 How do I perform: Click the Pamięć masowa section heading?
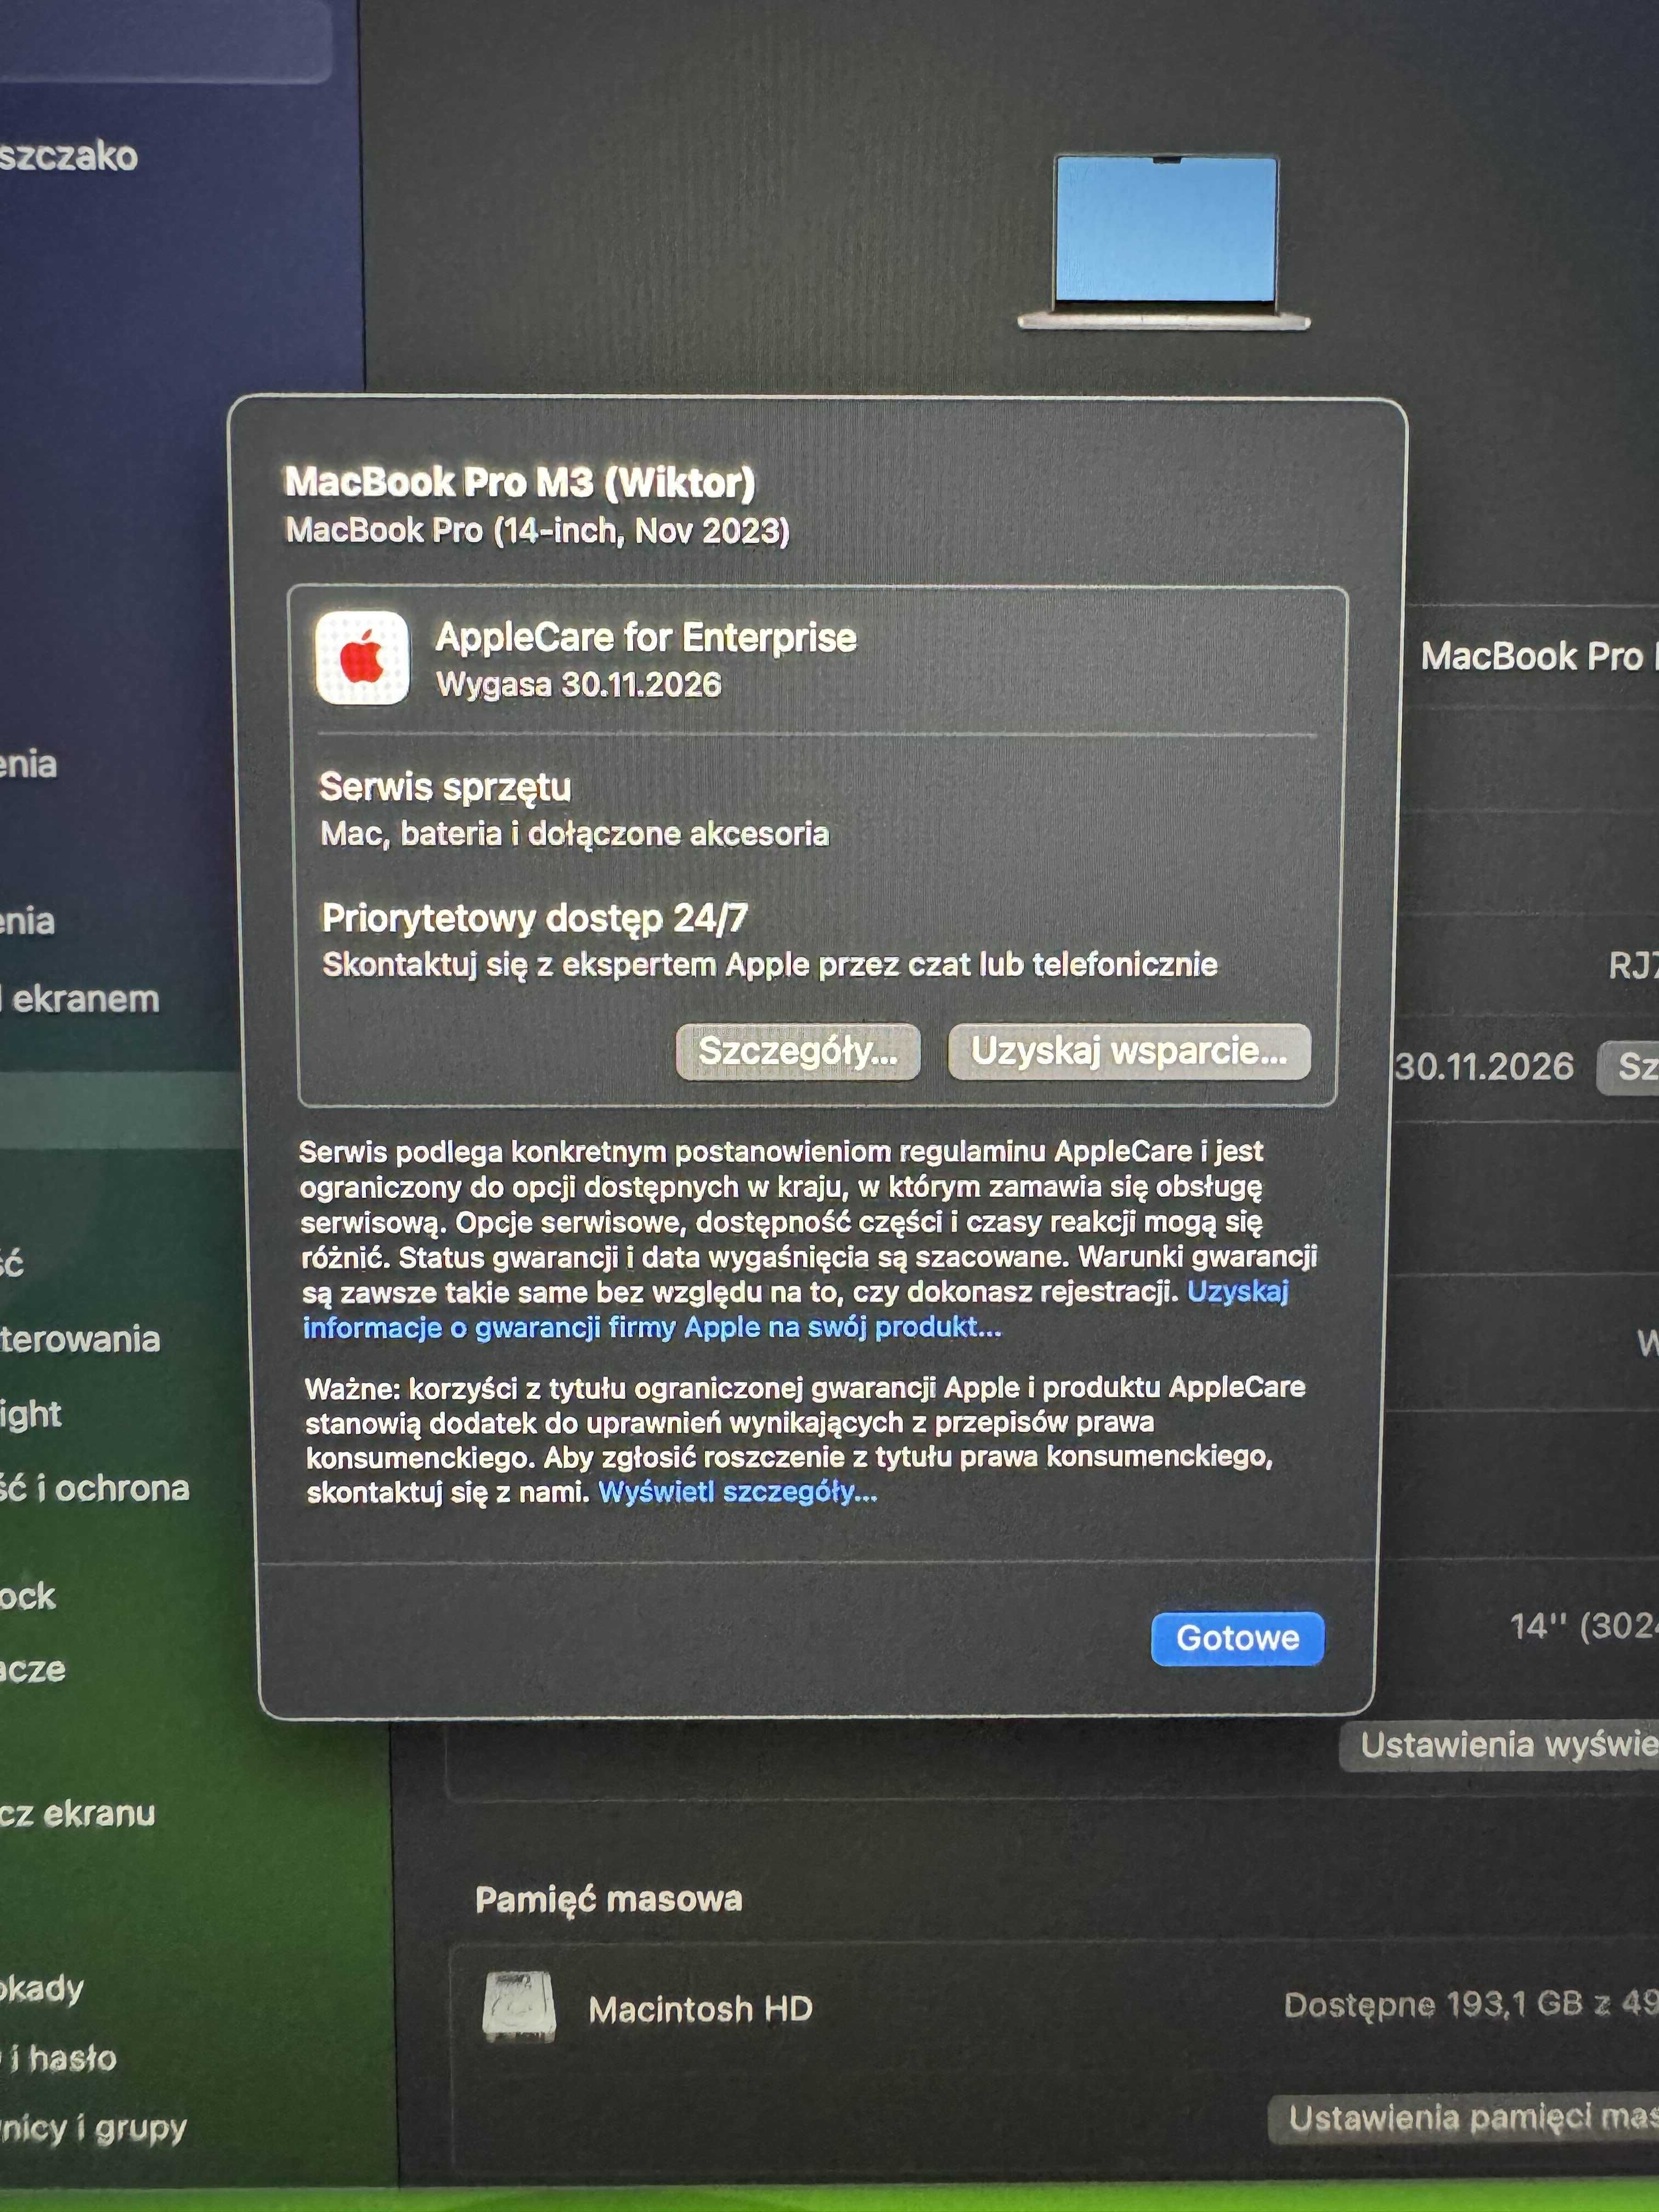pos(609,1898)
